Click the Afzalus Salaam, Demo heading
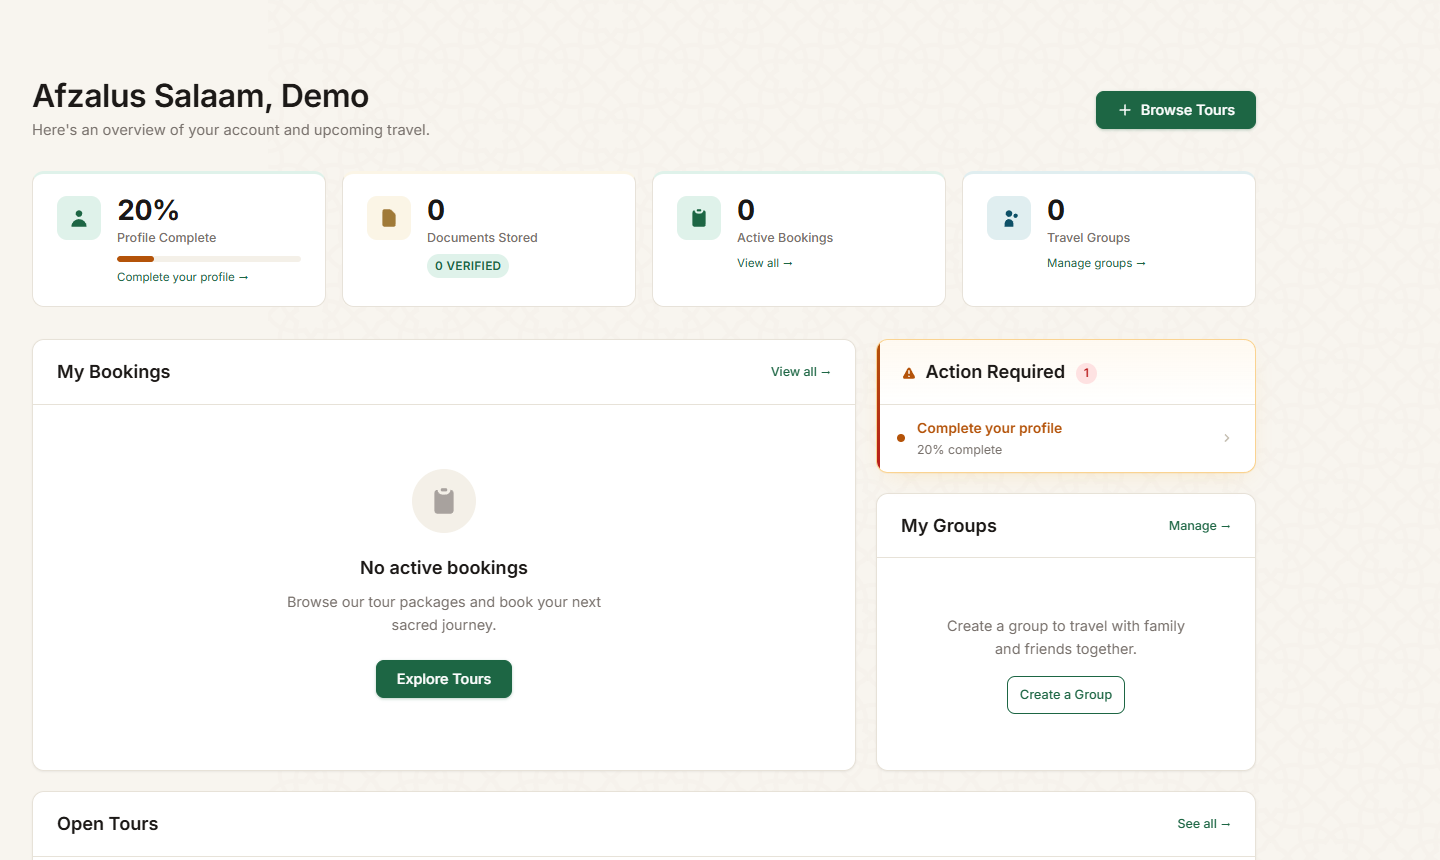 [201, 96]
